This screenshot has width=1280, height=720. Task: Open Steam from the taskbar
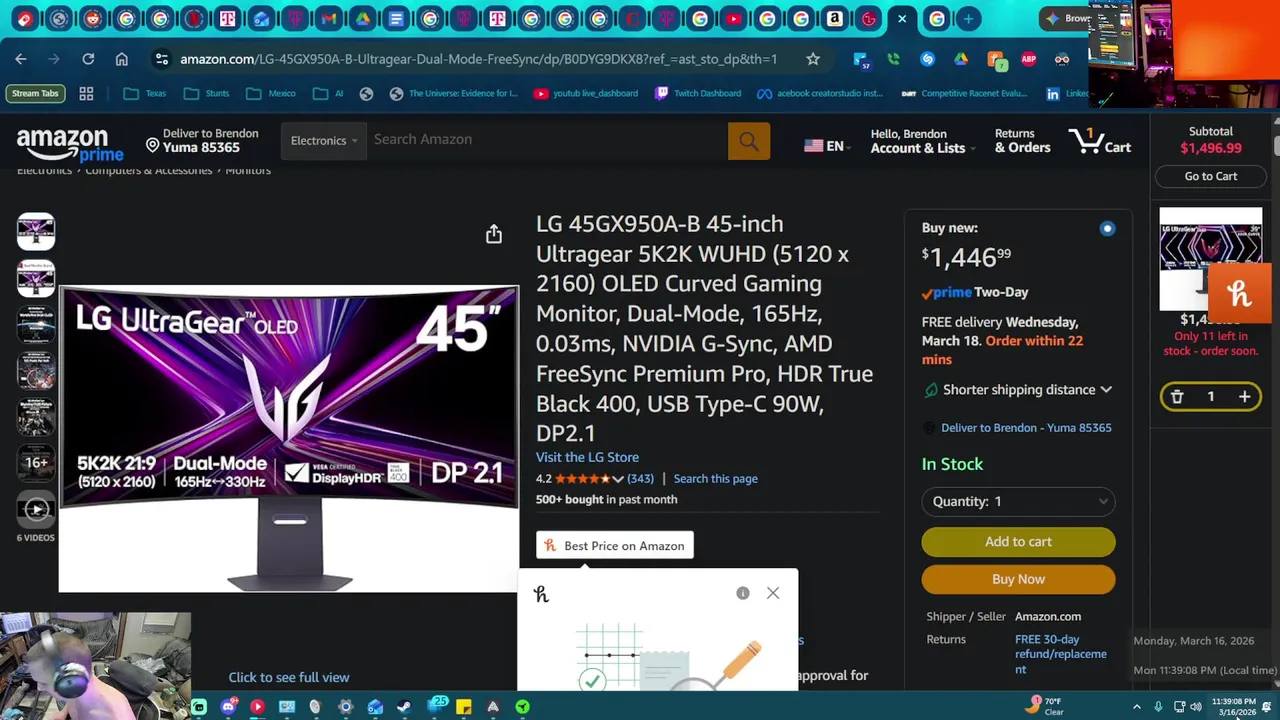click(x=404, y=707)
